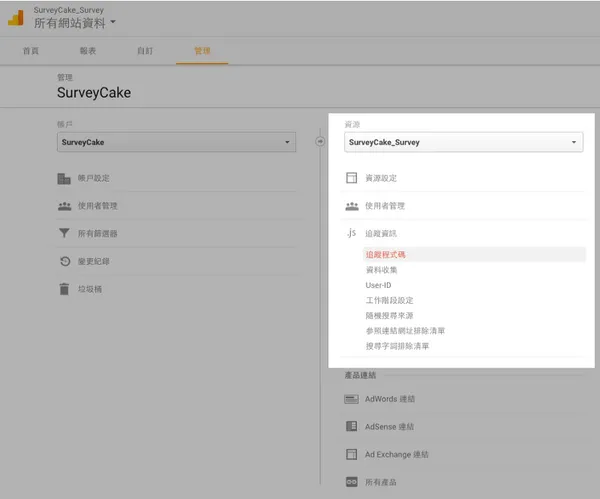Image resolution: width=600 pixels, height=499 pixels.
Task: Select 搜尋字詞排除清單 search term exclusion
Action: click(x=397, y=346)
